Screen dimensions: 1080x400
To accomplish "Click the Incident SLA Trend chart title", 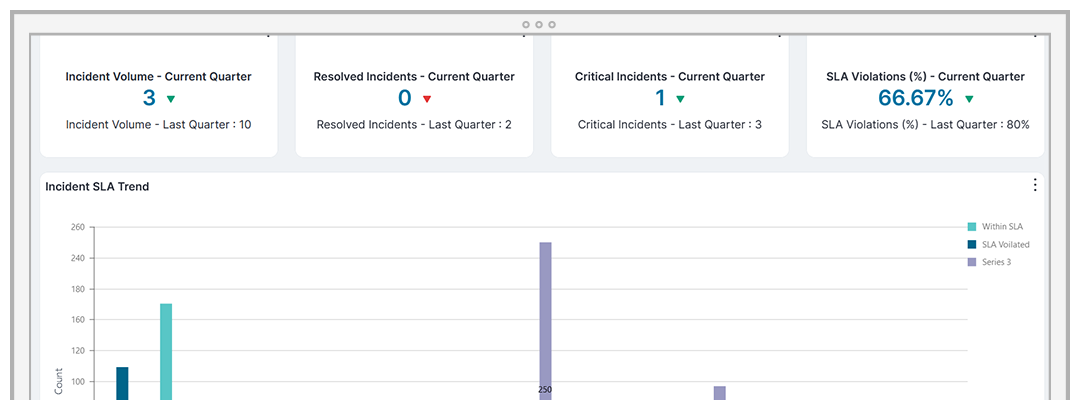I will coord(97,187).
